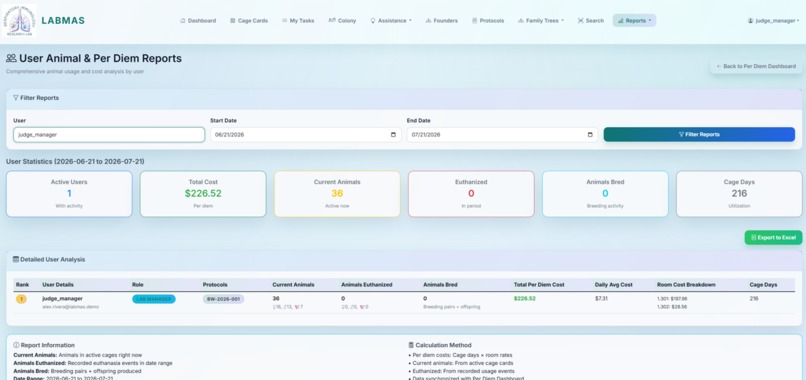This screenshot has height=380, width=806.
Task: Click the Protocols column header
Action: click(x=215, y=284)
